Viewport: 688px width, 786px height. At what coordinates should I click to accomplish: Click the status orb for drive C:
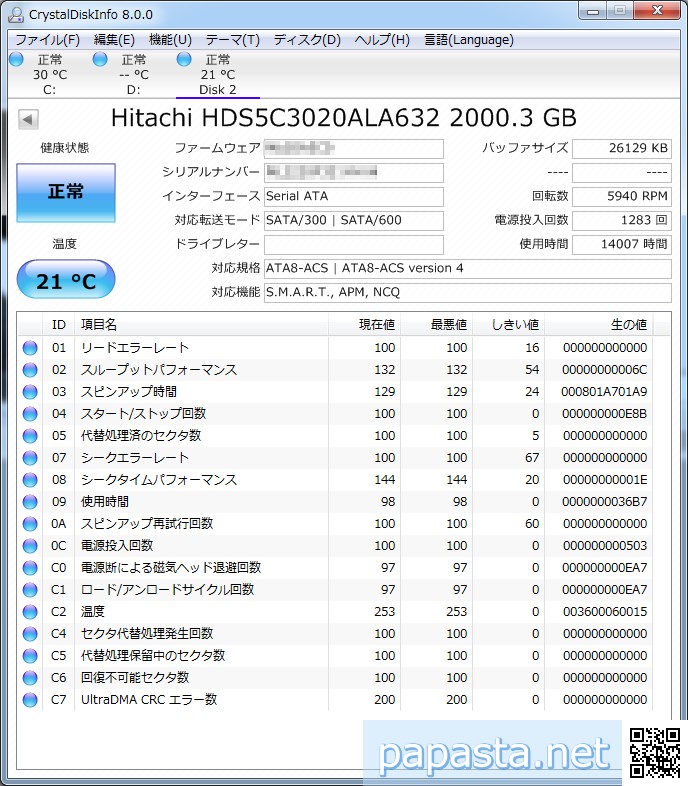click(x=16, y=60)
